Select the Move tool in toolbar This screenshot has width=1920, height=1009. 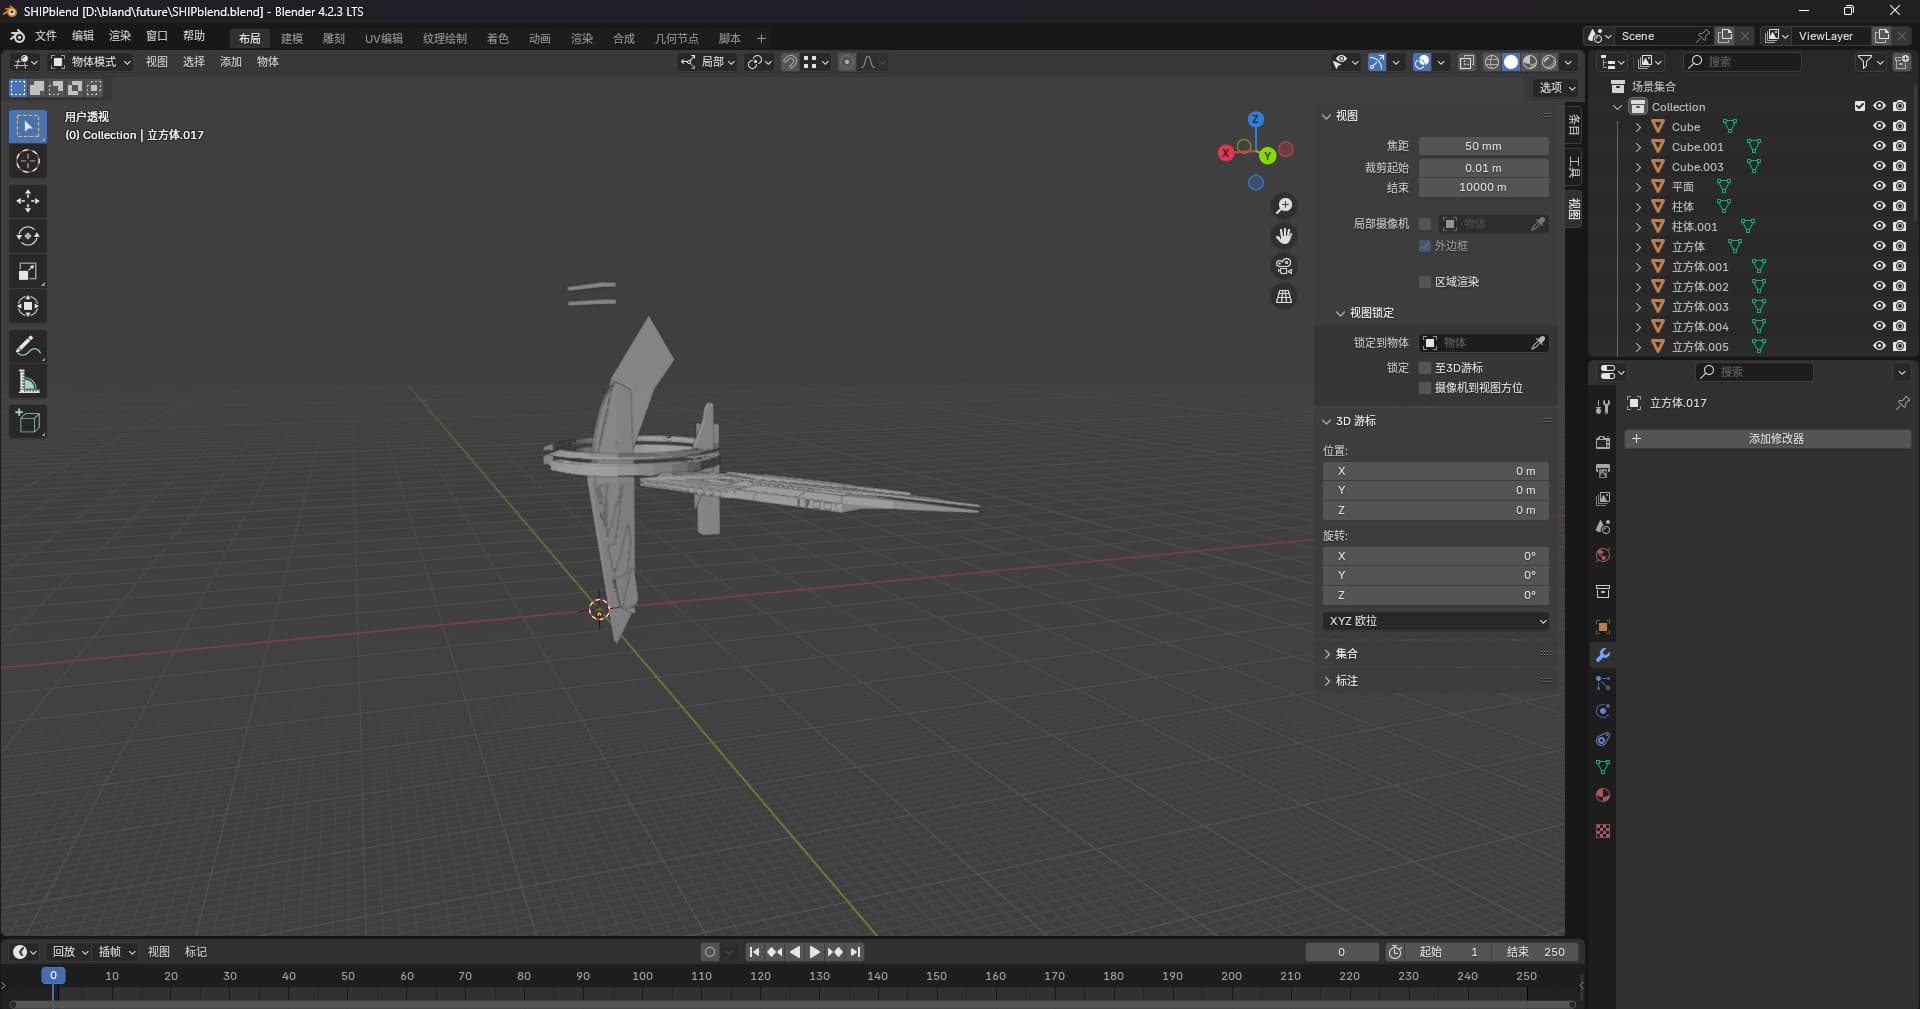point(28,201)
